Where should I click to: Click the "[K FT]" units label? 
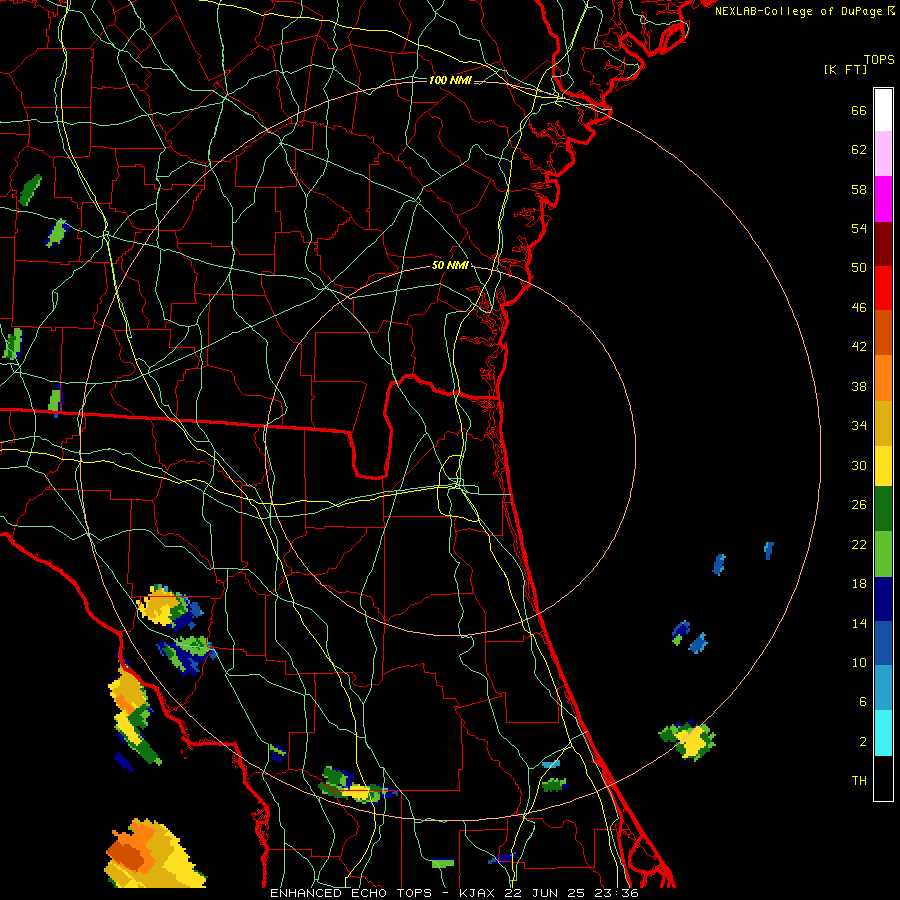(x=845, y=69)
